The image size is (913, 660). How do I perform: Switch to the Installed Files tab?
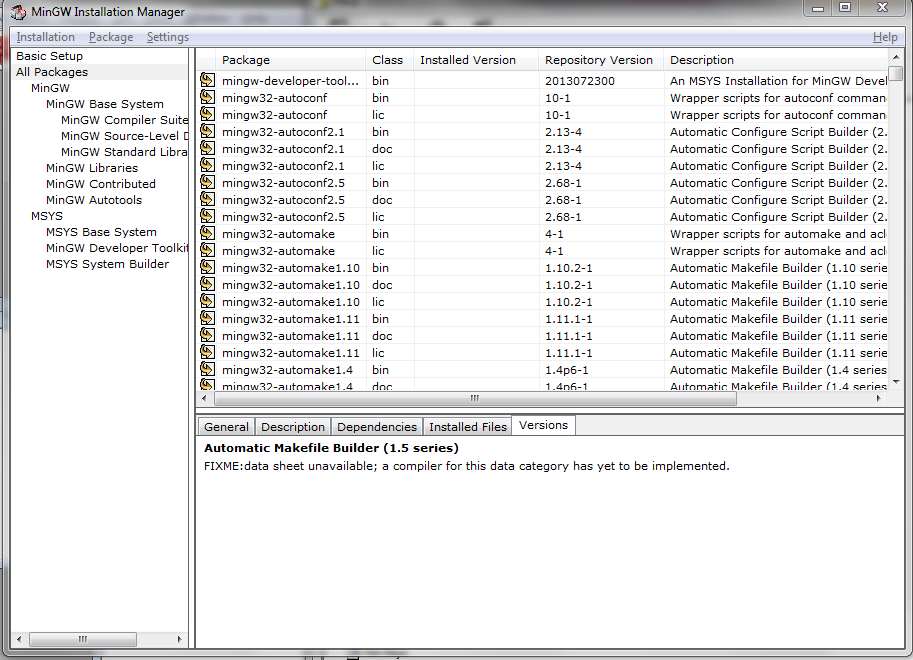pyautogui.click(x=468, y=427)
